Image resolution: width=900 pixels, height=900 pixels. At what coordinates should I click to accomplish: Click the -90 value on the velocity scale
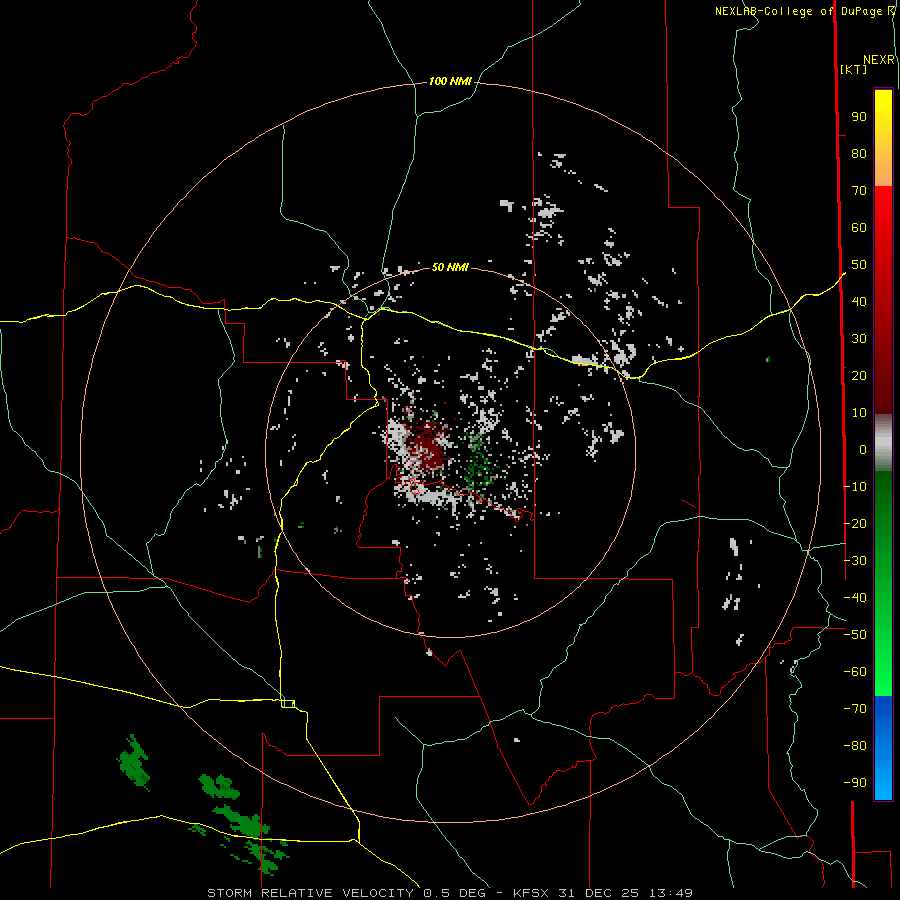click(855, 783)
